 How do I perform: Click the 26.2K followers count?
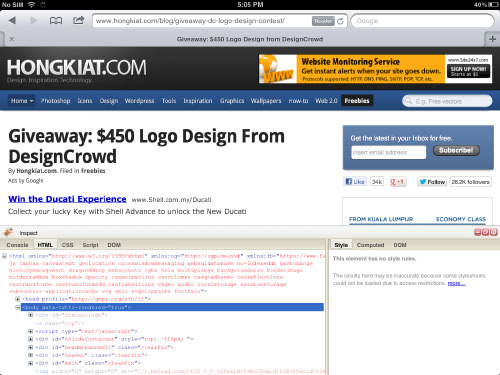[470, 182]
